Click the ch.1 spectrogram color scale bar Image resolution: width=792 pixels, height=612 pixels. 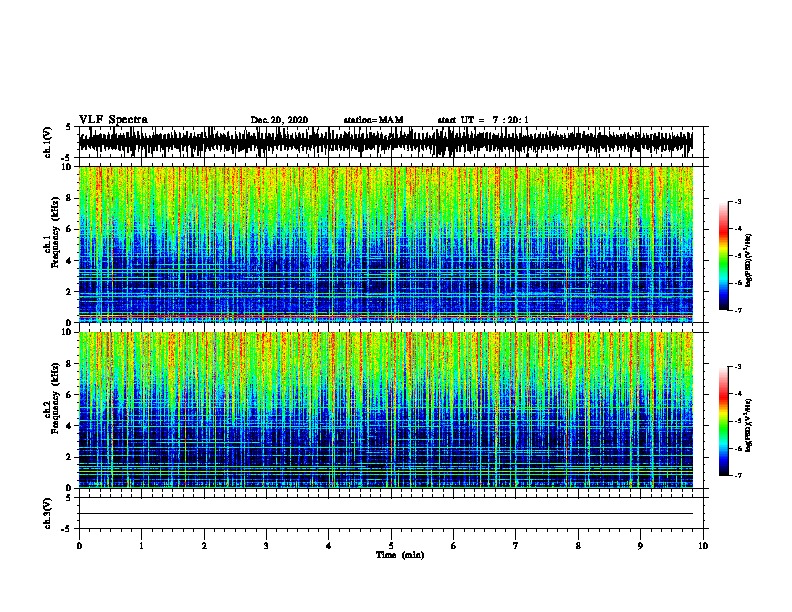point(724,256)
